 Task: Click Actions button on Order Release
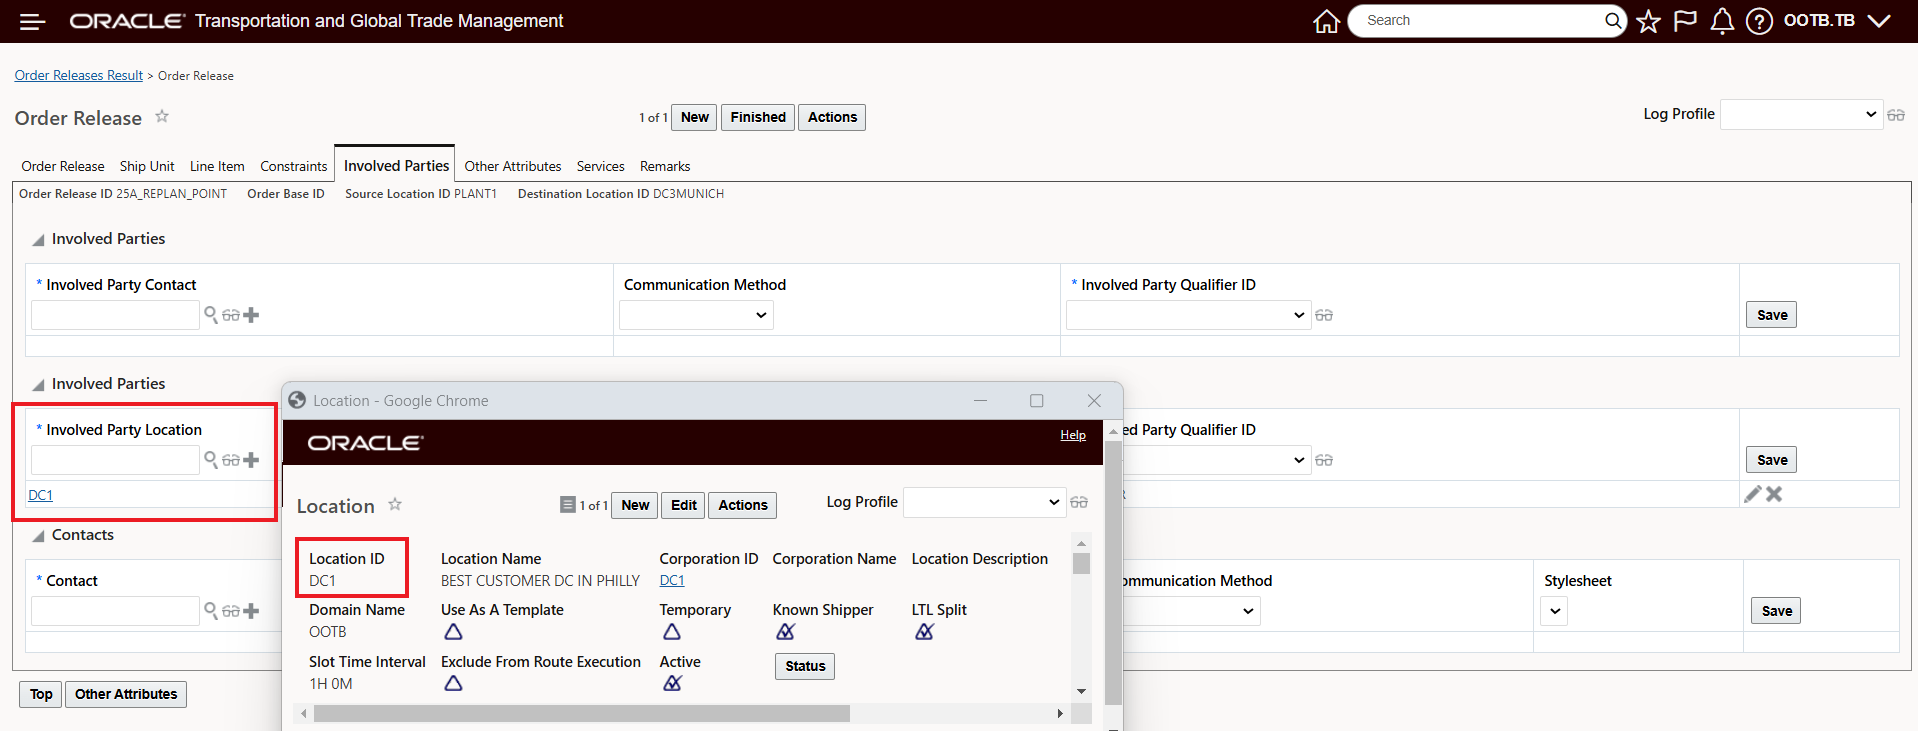click(x=832, y=117)
